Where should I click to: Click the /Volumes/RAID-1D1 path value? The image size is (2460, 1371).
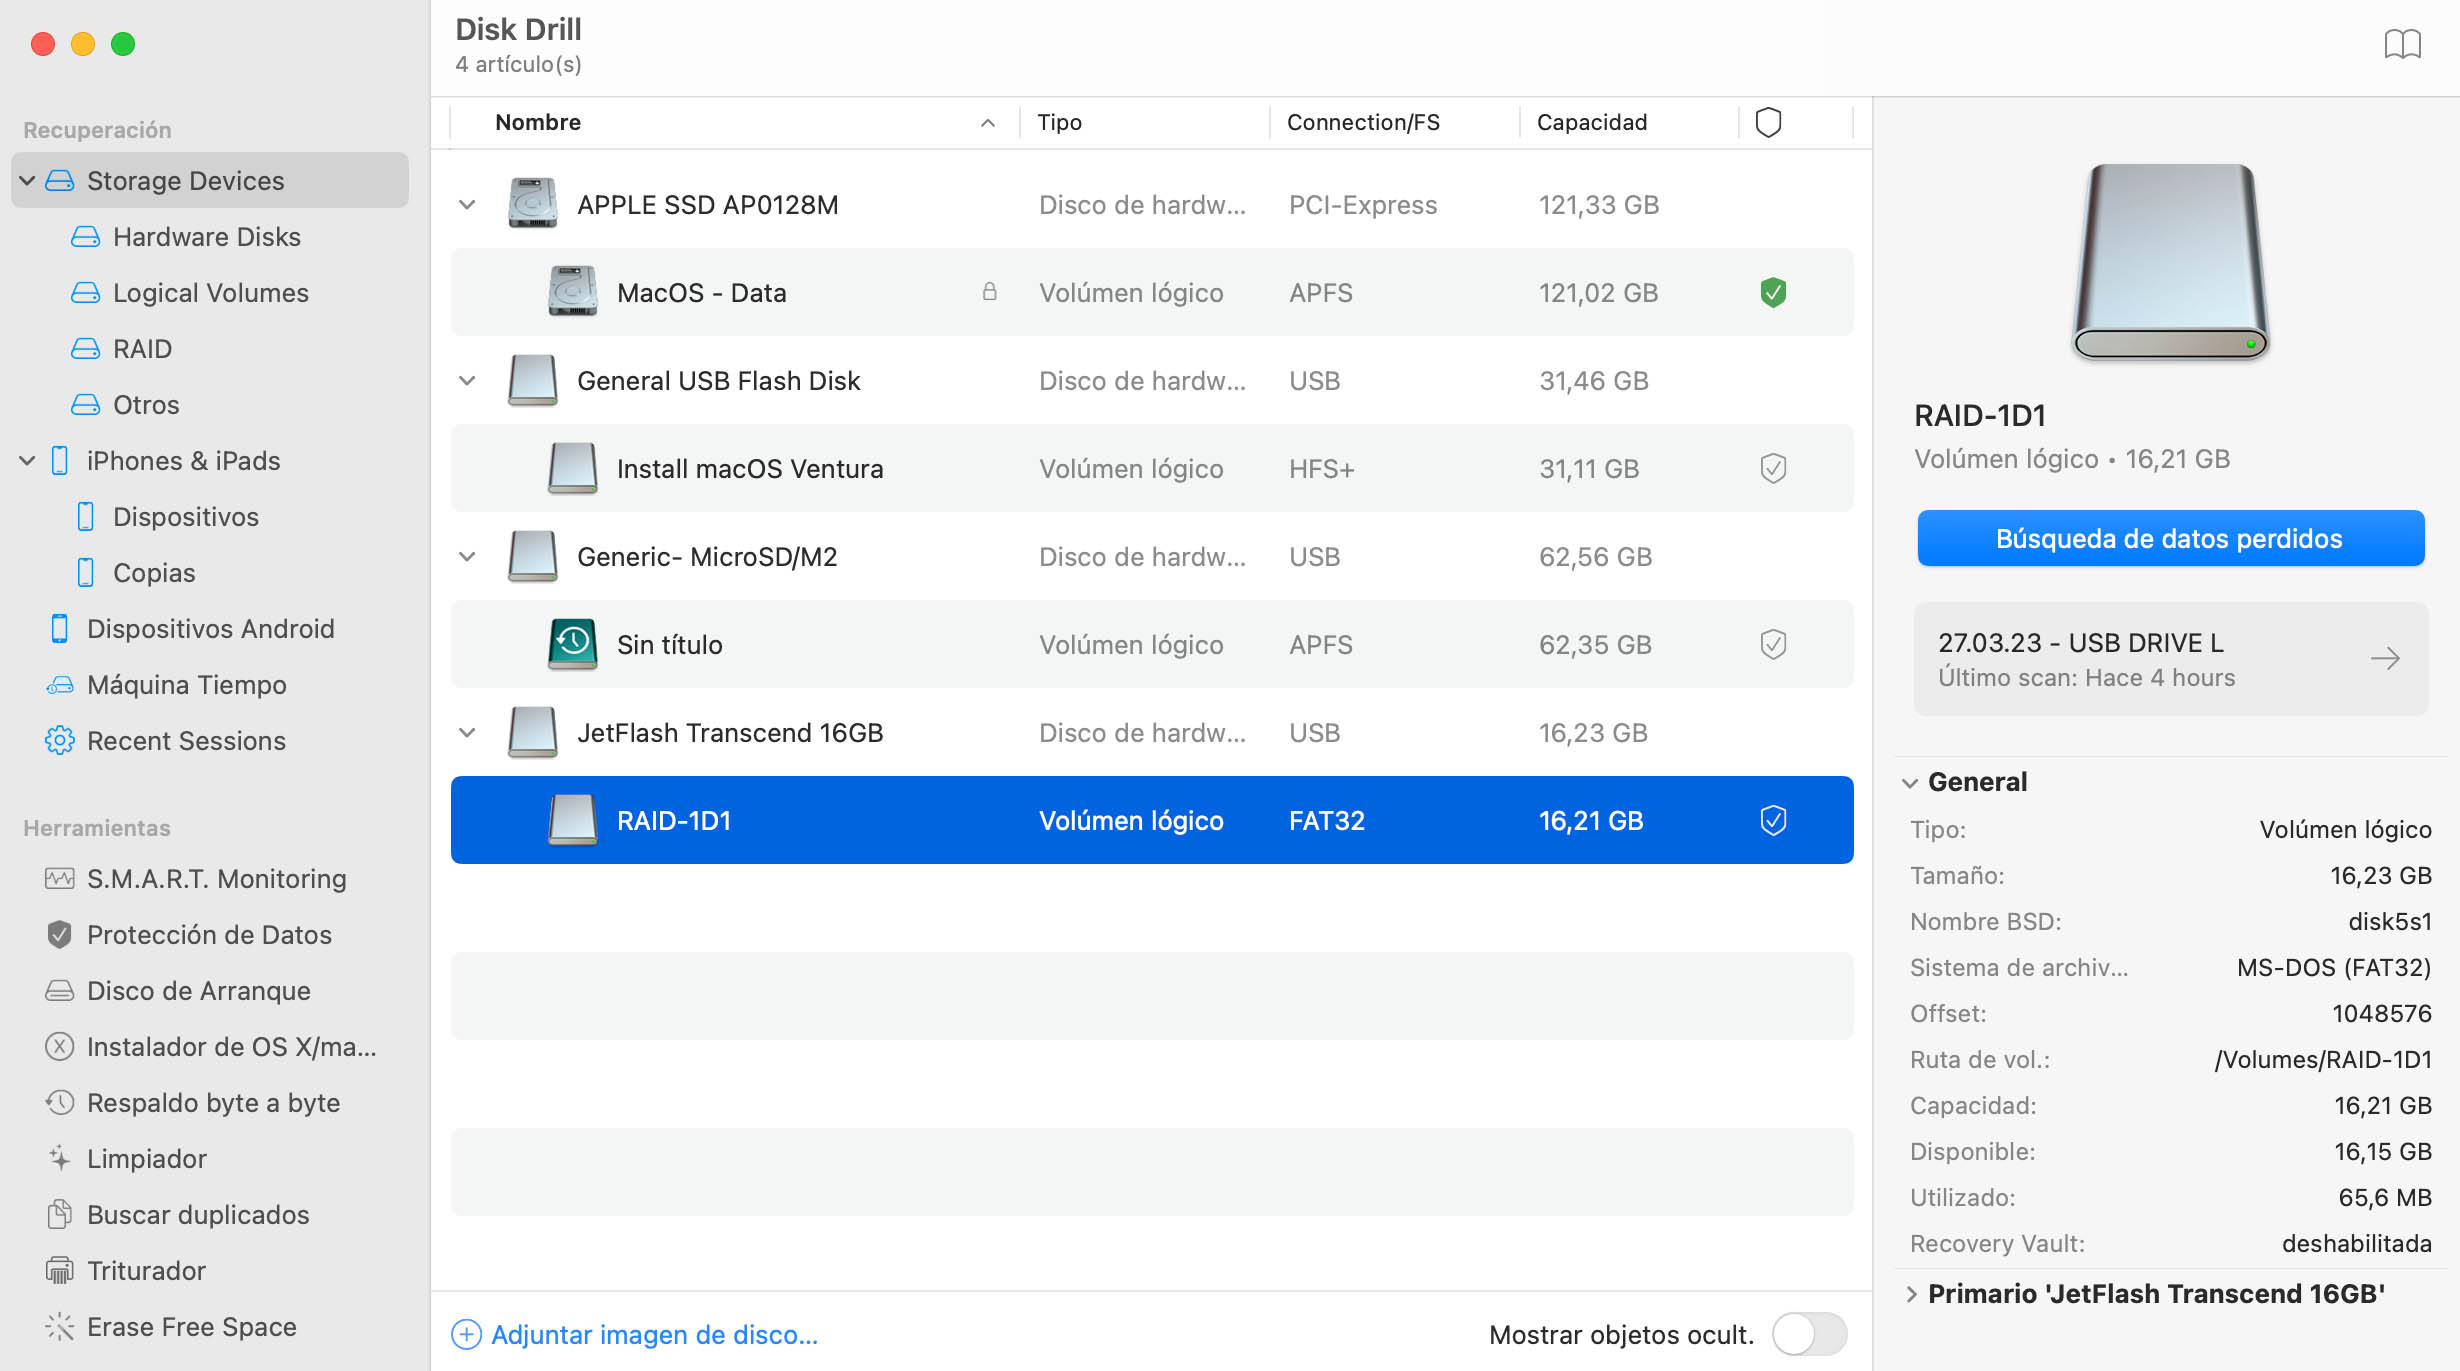point(2323,1060)
